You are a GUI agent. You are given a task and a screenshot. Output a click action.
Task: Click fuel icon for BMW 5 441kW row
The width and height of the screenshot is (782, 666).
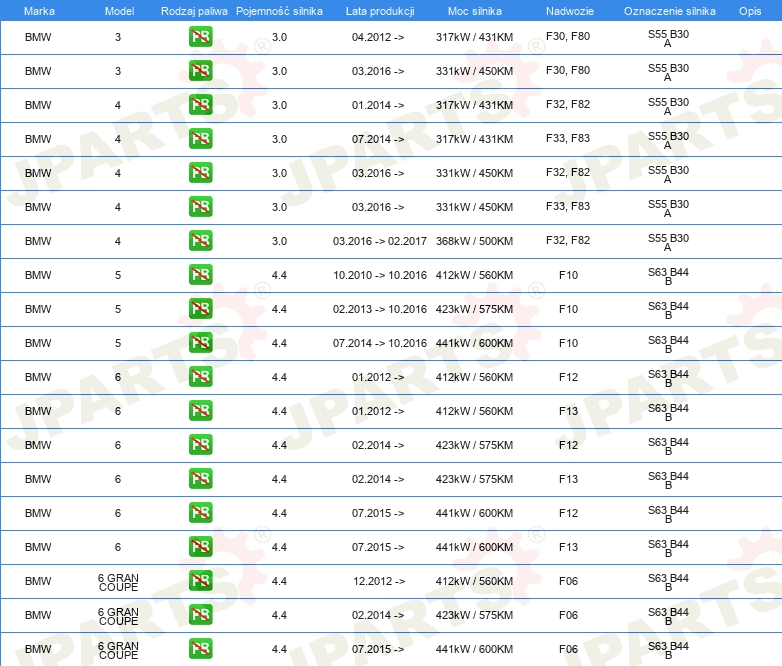tap(200, 343)
